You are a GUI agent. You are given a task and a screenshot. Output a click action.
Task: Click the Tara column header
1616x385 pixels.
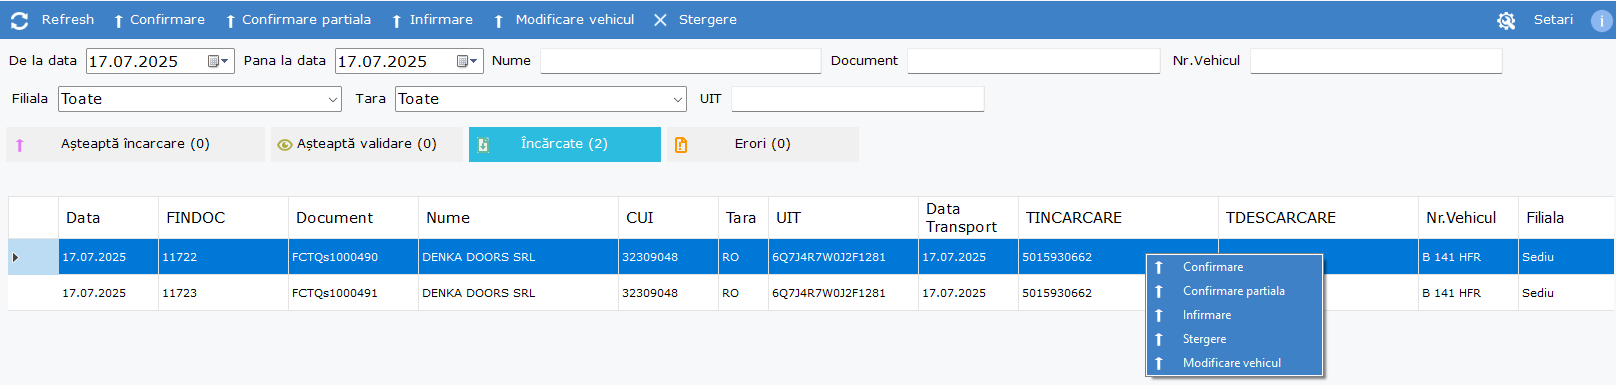pos(743,218)
